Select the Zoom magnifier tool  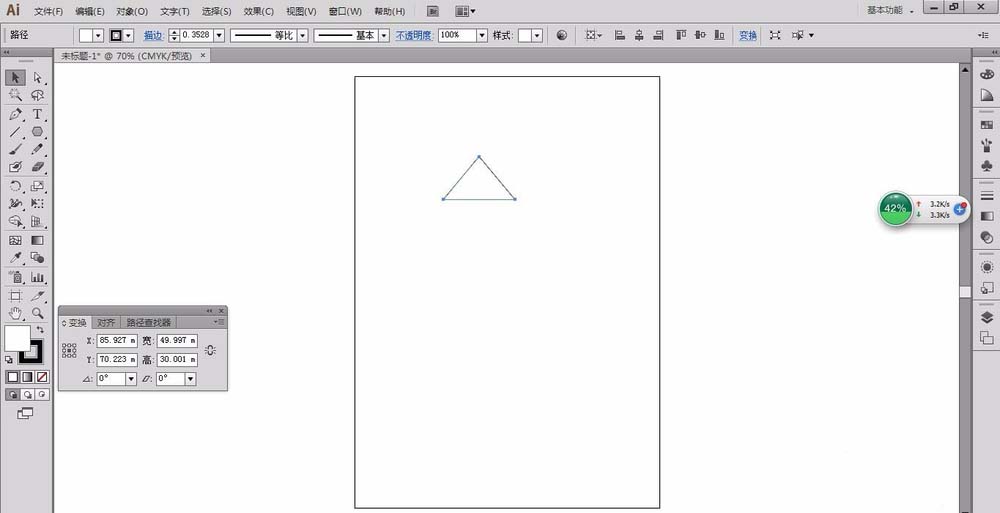38,313
